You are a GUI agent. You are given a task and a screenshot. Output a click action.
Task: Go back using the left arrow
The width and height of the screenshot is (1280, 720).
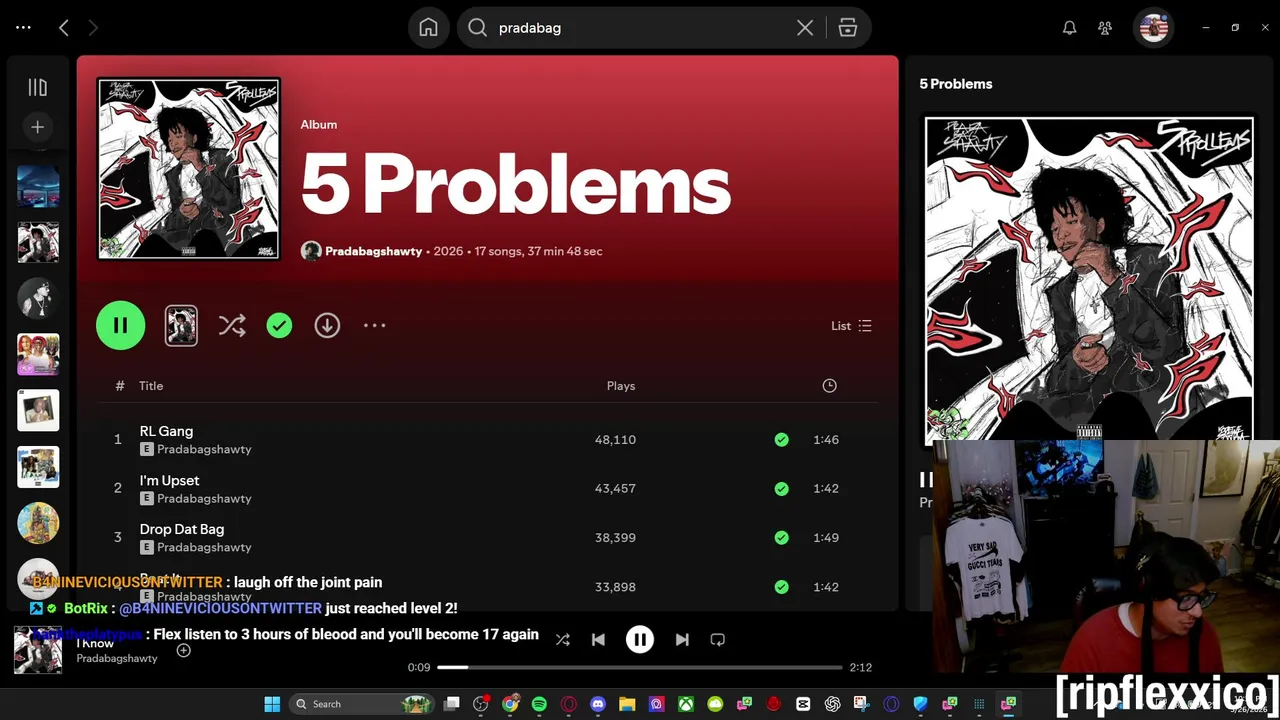(64, 28)
